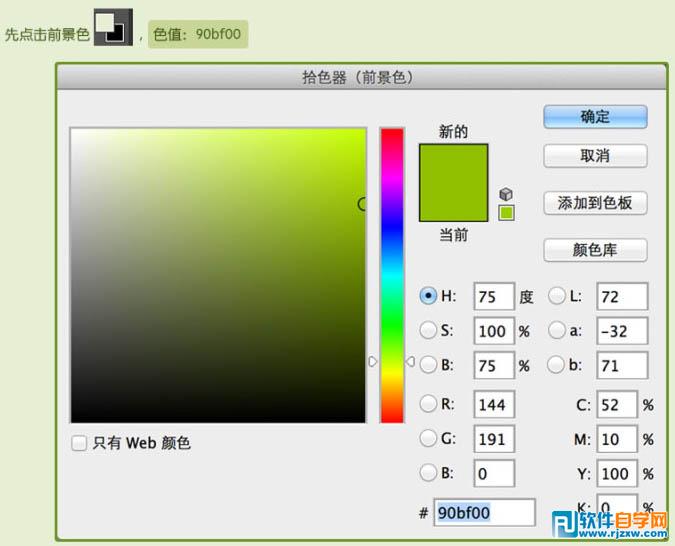The width and height of the screenshot is (675, 546).
Task: Click the blue field showing 0
Action: [x=494, y=473]
